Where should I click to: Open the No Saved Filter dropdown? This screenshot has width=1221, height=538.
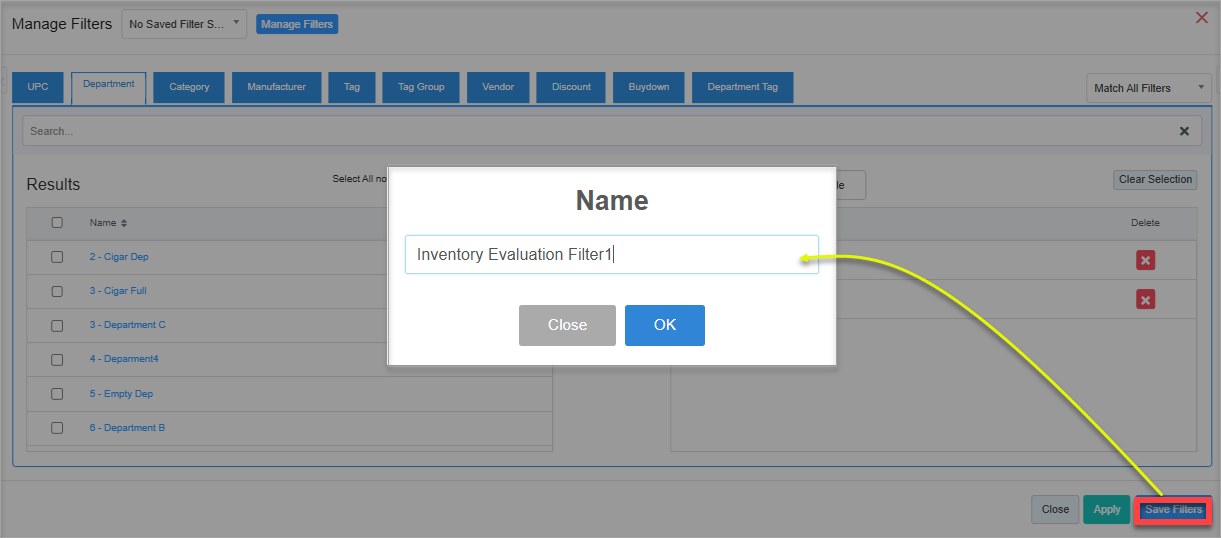(x=184, y=24)
